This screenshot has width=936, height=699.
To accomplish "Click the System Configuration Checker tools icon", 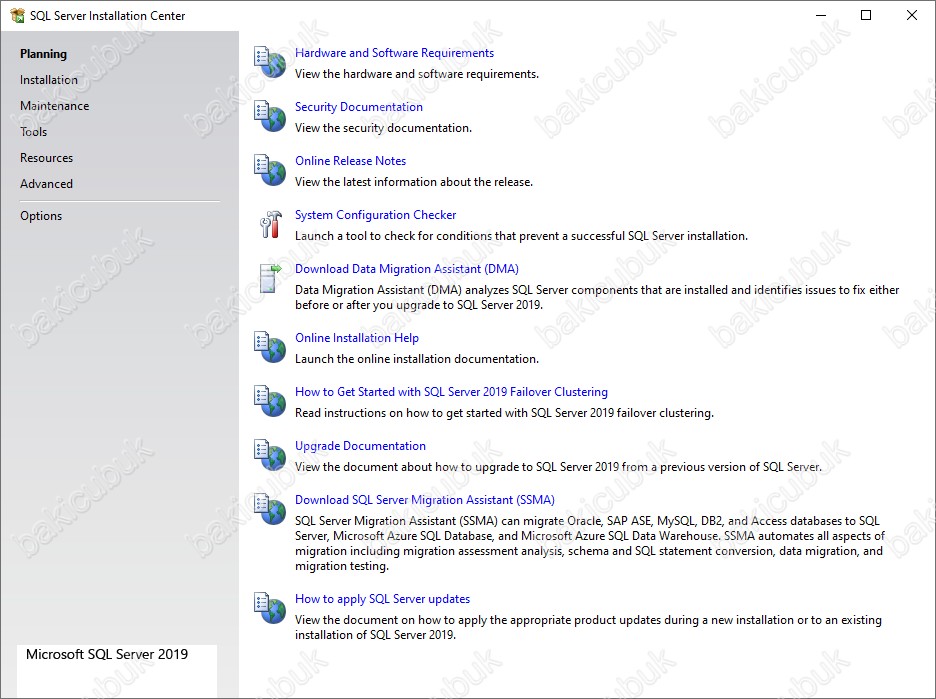I will click(270, 224).
